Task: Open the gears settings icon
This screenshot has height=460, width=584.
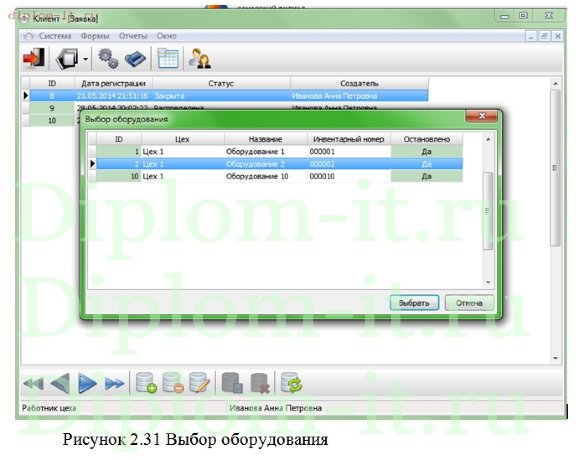Action: coord(108,58)
